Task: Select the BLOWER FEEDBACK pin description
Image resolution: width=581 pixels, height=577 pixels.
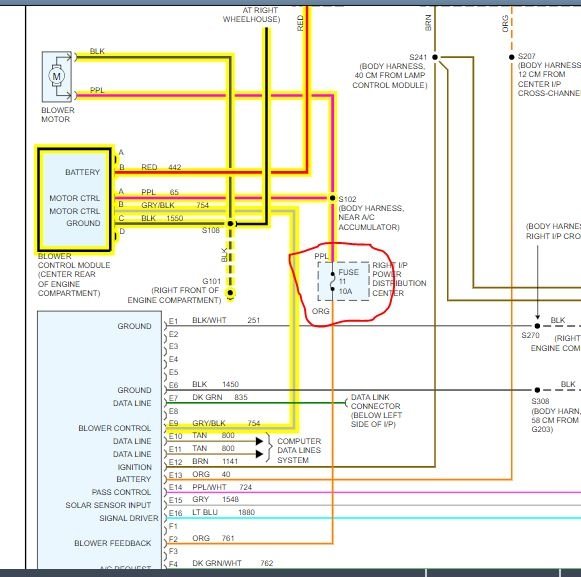Action: (113, 543)
